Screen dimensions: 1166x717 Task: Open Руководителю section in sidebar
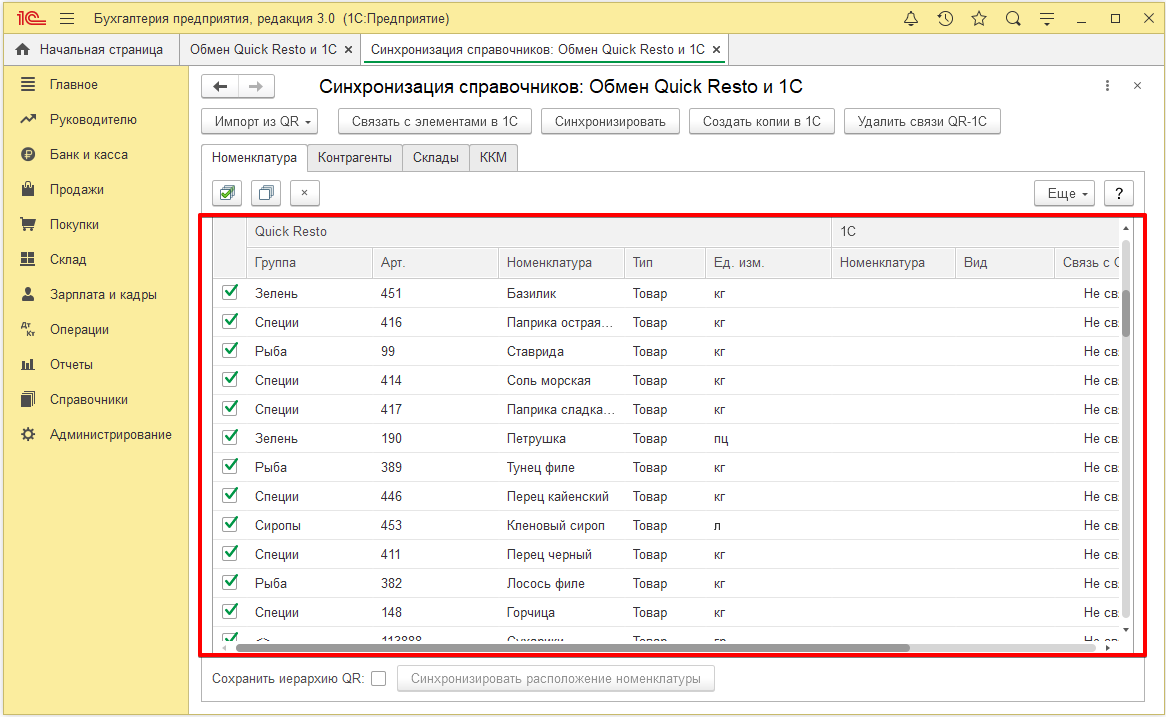coord(93,120)
